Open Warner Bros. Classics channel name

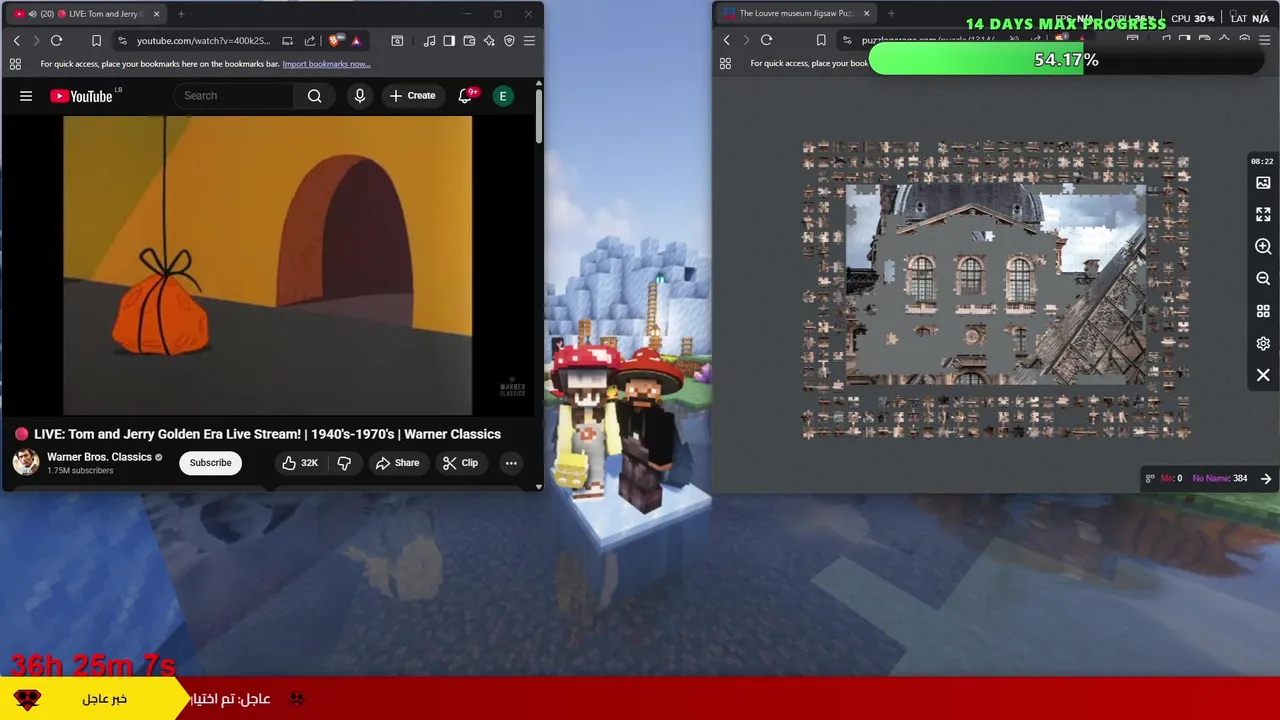click(99, 457)
